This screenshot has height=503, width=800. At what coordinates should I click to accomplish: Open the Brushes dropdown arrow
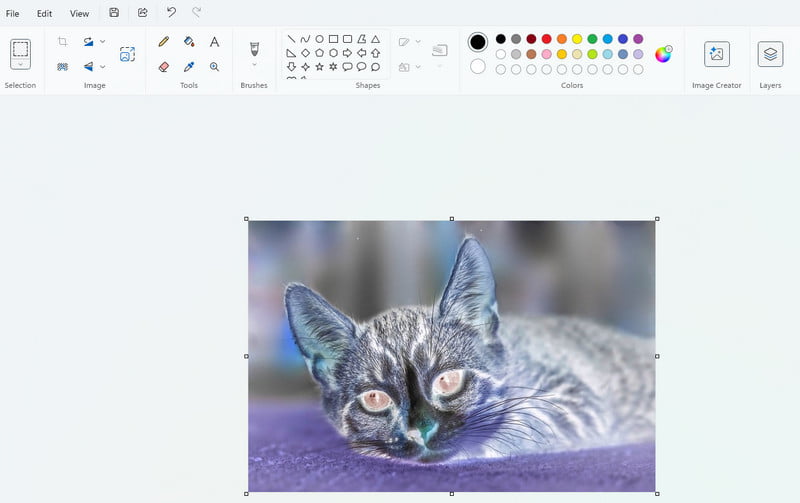[x=254, y=65]
